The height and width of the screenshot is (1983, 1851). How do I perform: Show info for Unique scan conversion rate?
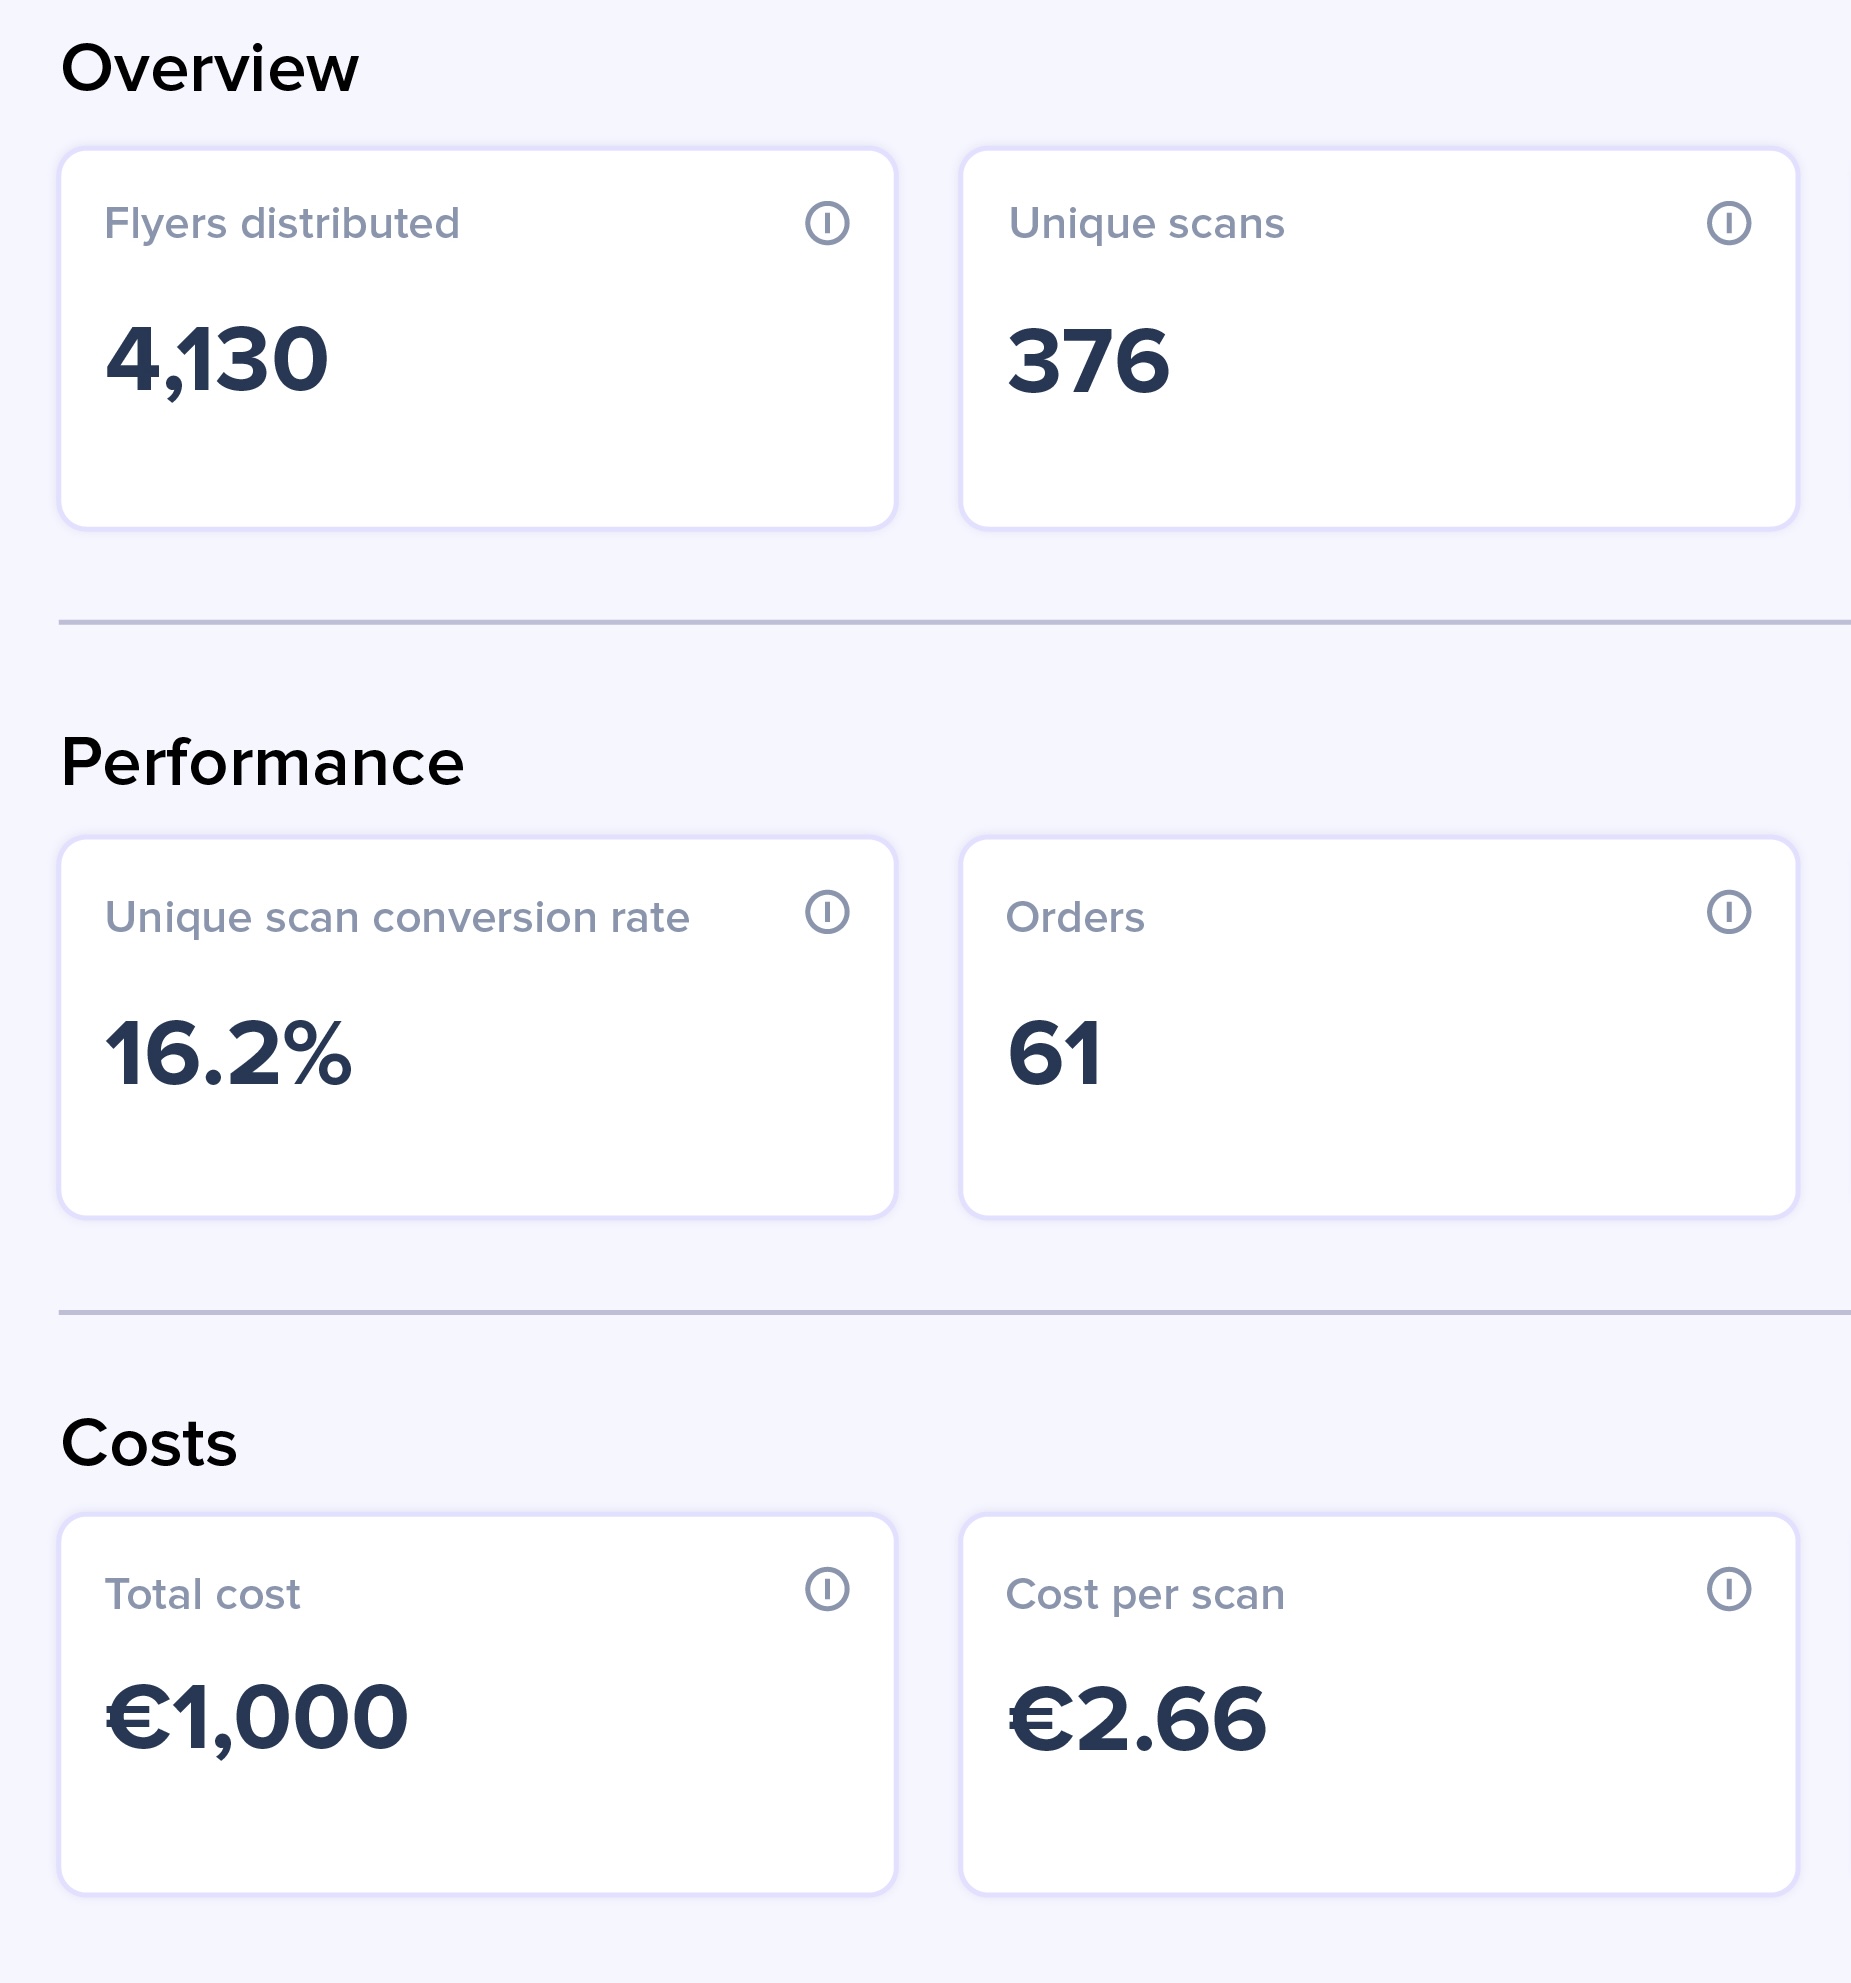coord(827,912)
